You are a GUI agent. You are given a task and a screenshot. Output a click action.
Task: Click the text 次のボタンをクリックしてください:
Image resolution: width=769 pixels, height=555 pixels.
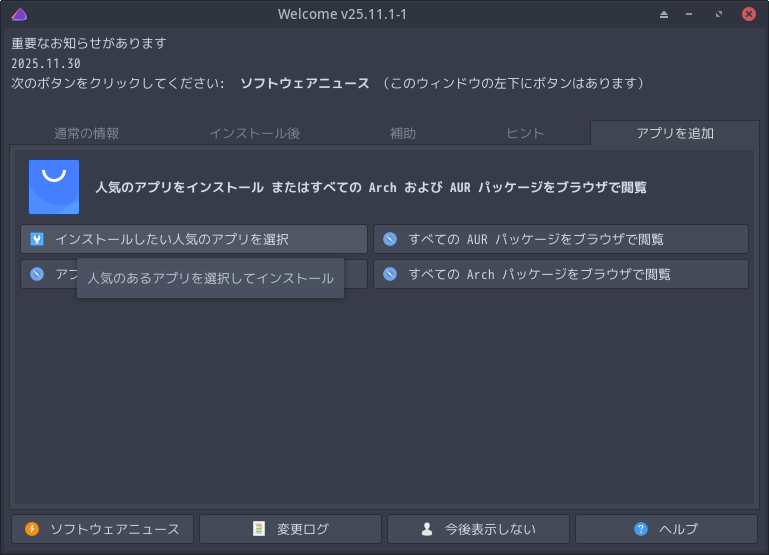click(118, 83)
